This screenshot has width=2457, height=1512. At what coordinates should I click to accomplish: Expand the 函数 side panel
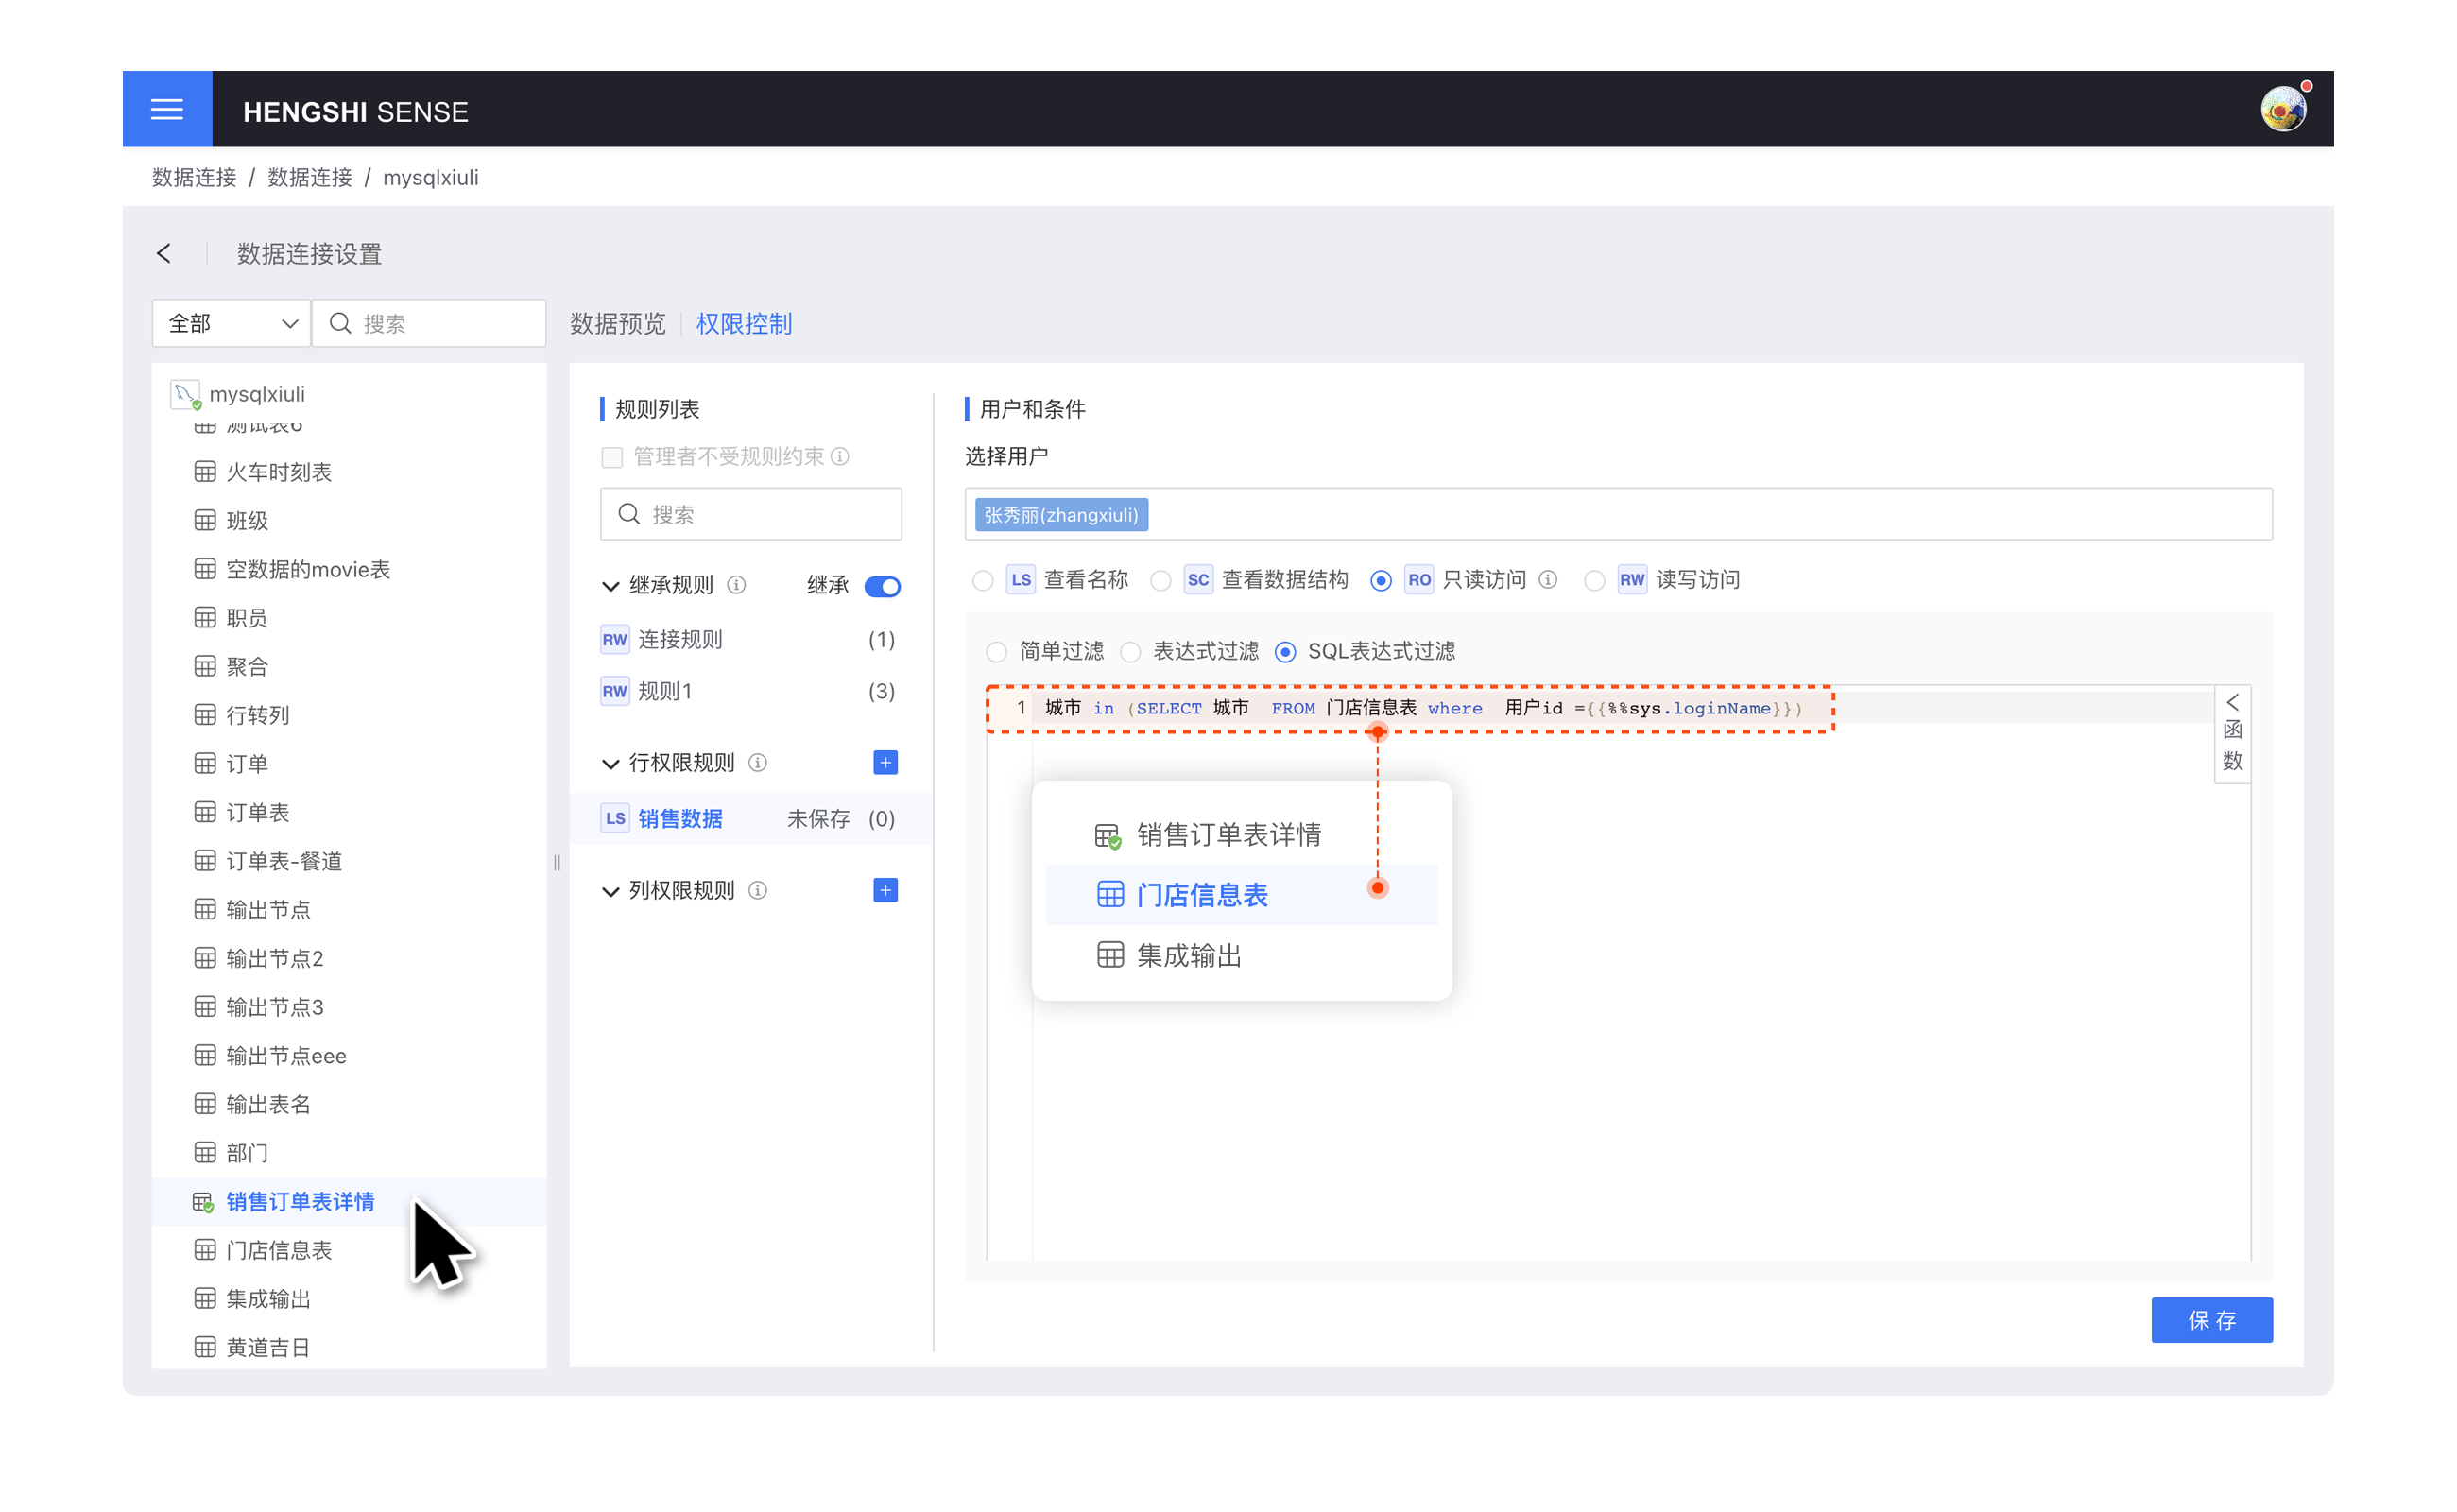click(2232, 734)
